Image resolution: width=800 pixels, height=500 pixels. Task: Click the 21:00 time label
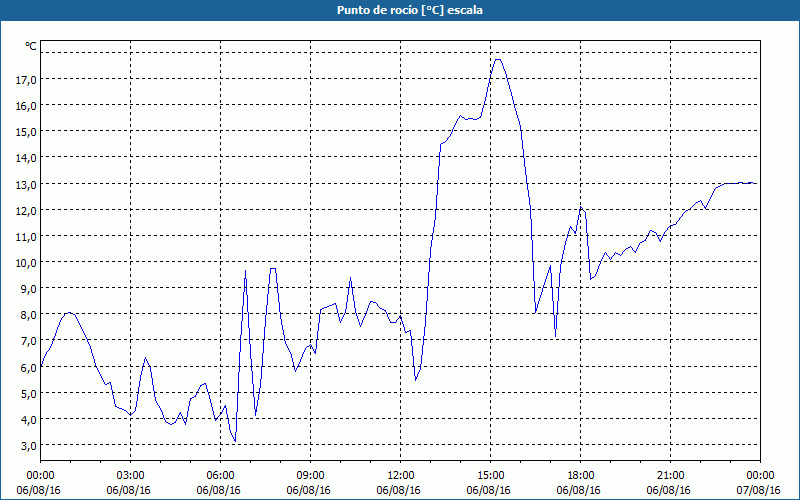pyautogui.click(x=670, y=476)
